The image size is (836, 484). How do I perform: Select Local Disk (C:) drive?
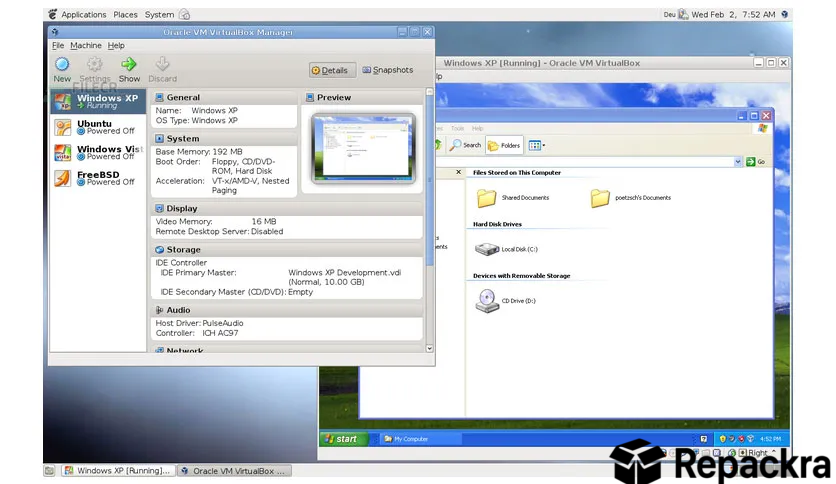click(506, 249)
